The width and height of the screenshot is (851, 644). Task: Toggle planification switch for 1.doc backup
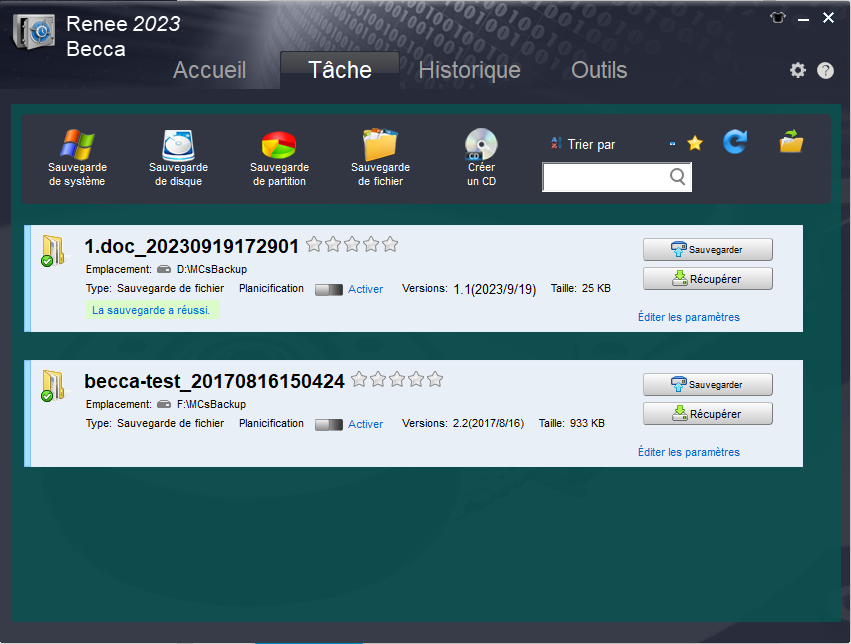pos(328,289)
